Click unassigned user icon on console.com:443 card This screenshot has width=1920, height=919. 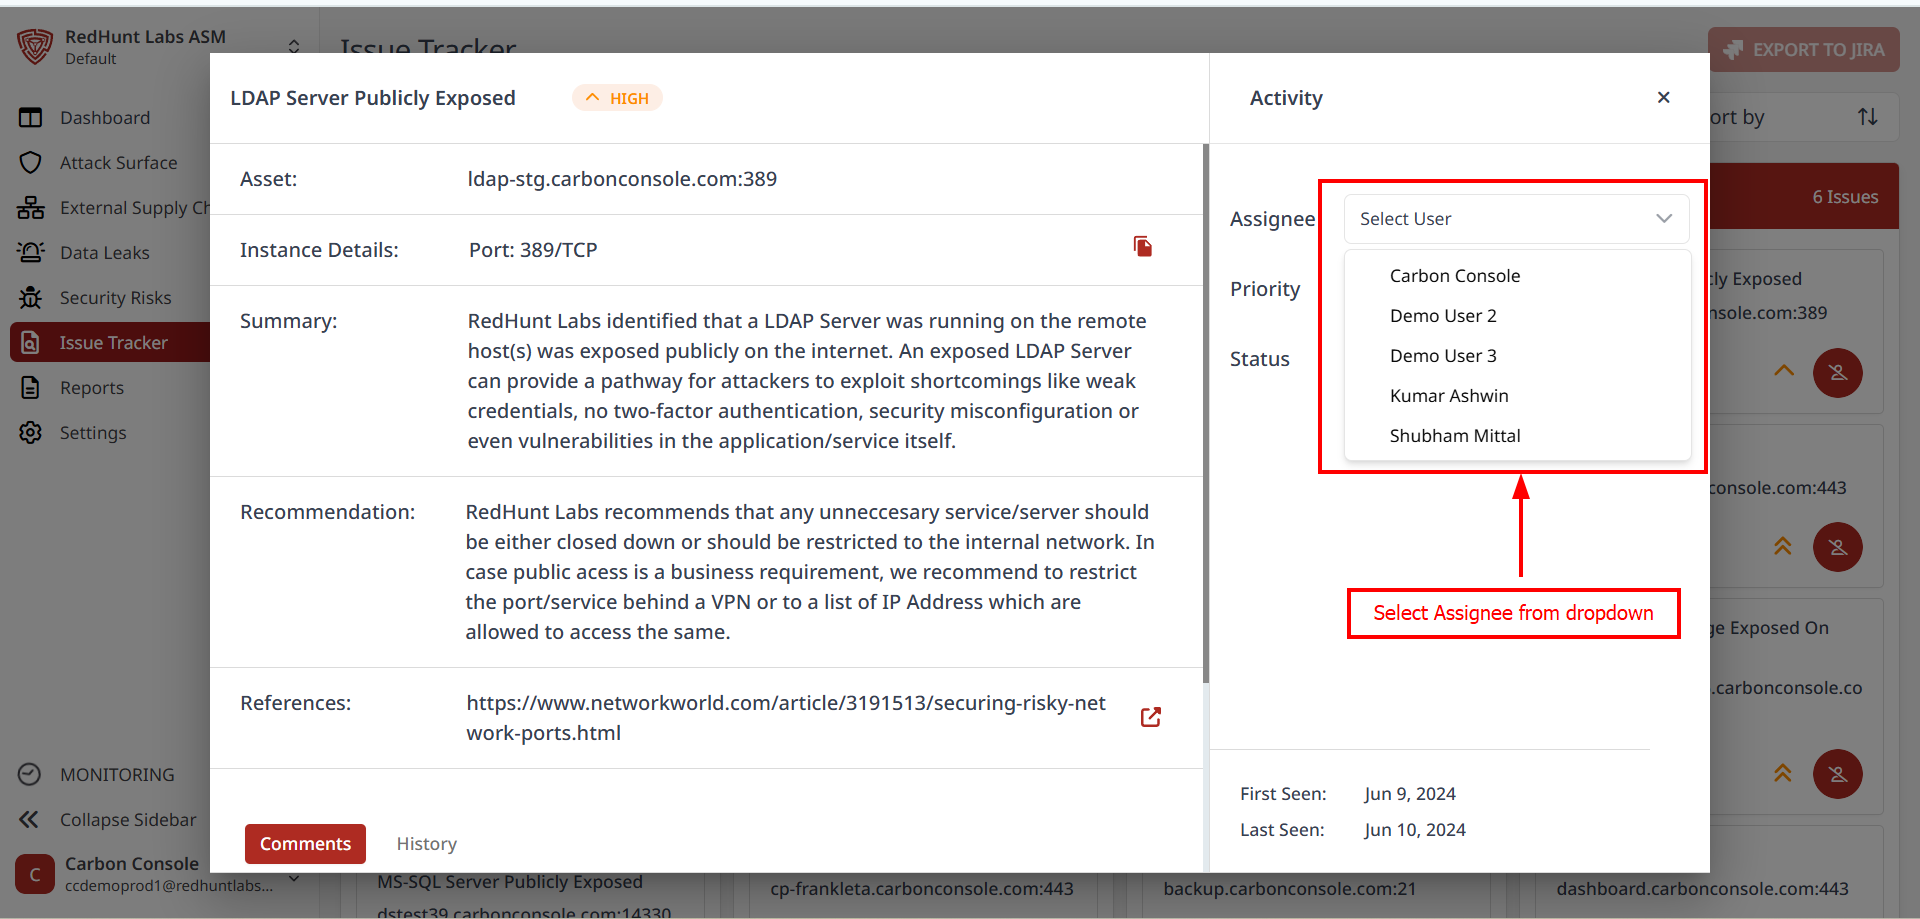(x=1838, y=547)
